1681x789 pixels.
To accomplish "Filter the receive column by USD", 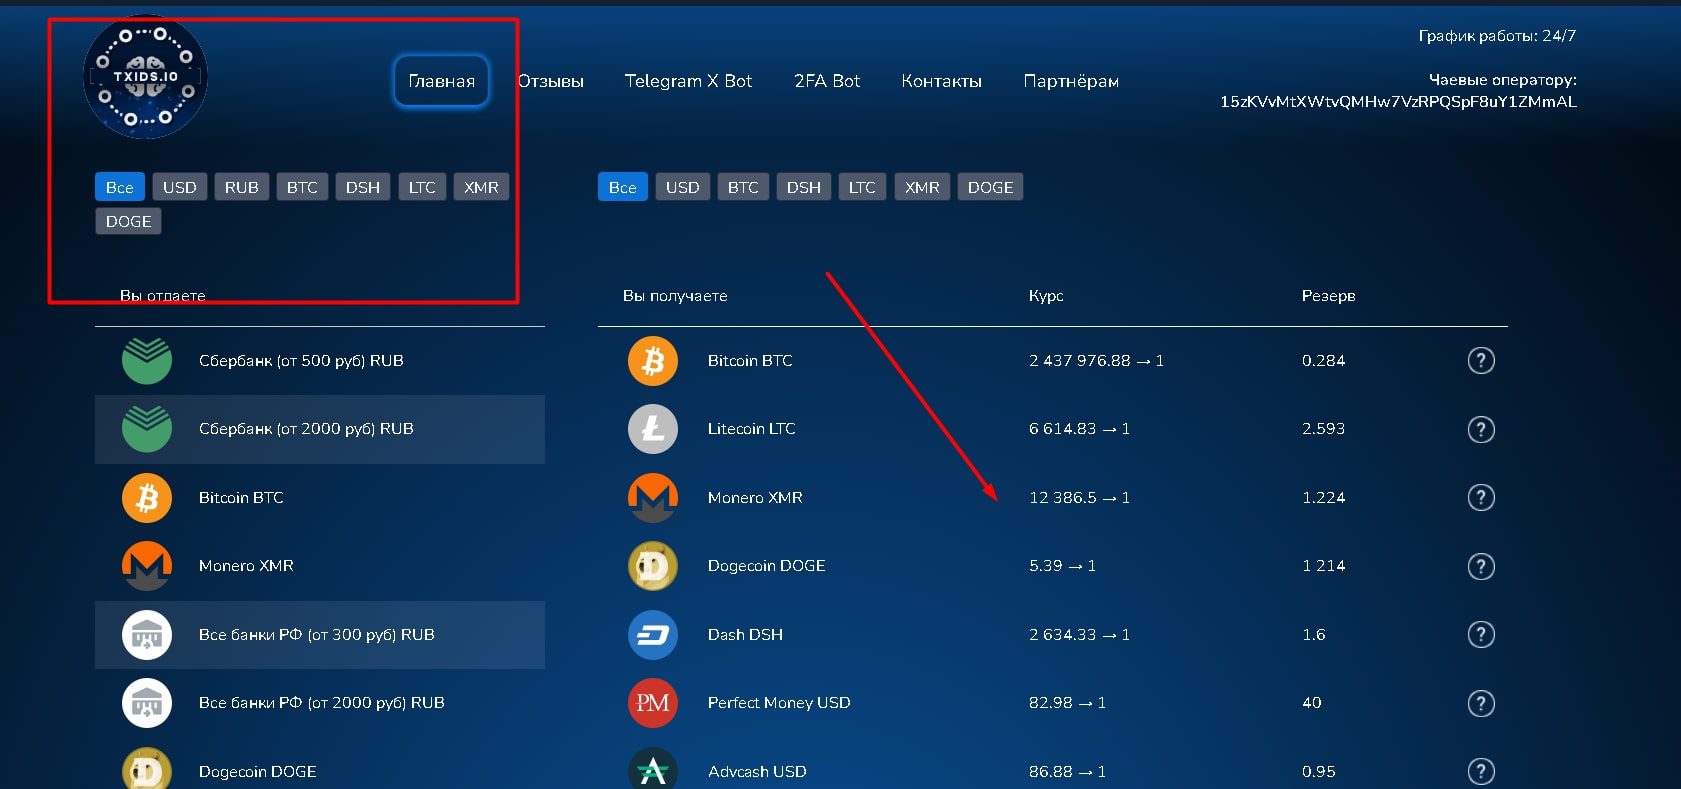I will point(683,187).
